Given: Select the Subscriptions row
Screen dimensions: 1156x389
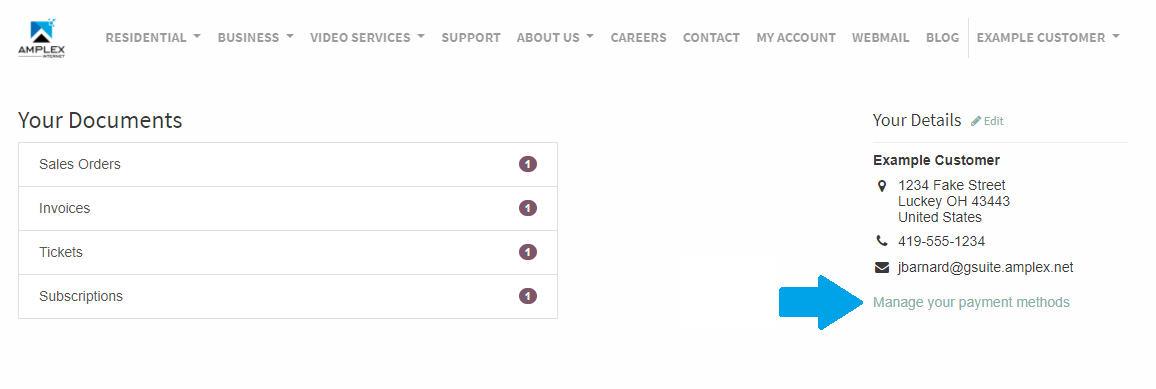Looking at the screenshot, I should [288, 297].
